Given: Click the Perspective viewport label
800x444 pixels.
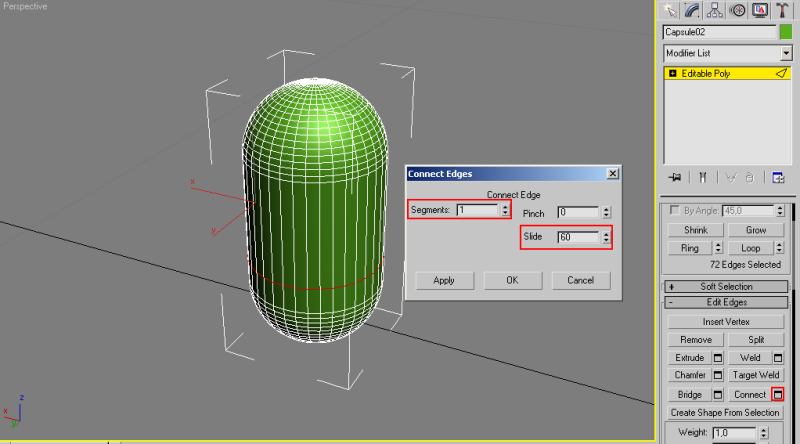Looking at the screenshot, I should [x=25, y=7].
